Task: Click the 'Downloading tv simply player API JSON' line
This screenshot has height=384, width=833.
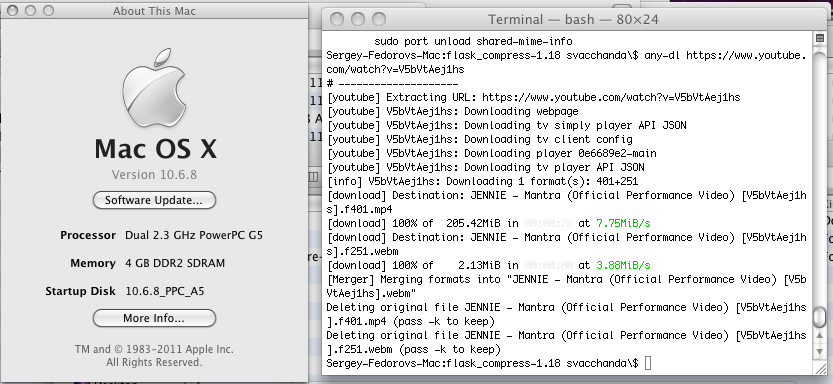Action: click(506, 125)
